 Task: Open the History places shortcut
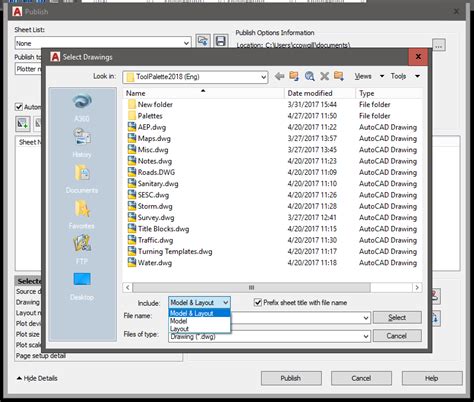[82, 143]
